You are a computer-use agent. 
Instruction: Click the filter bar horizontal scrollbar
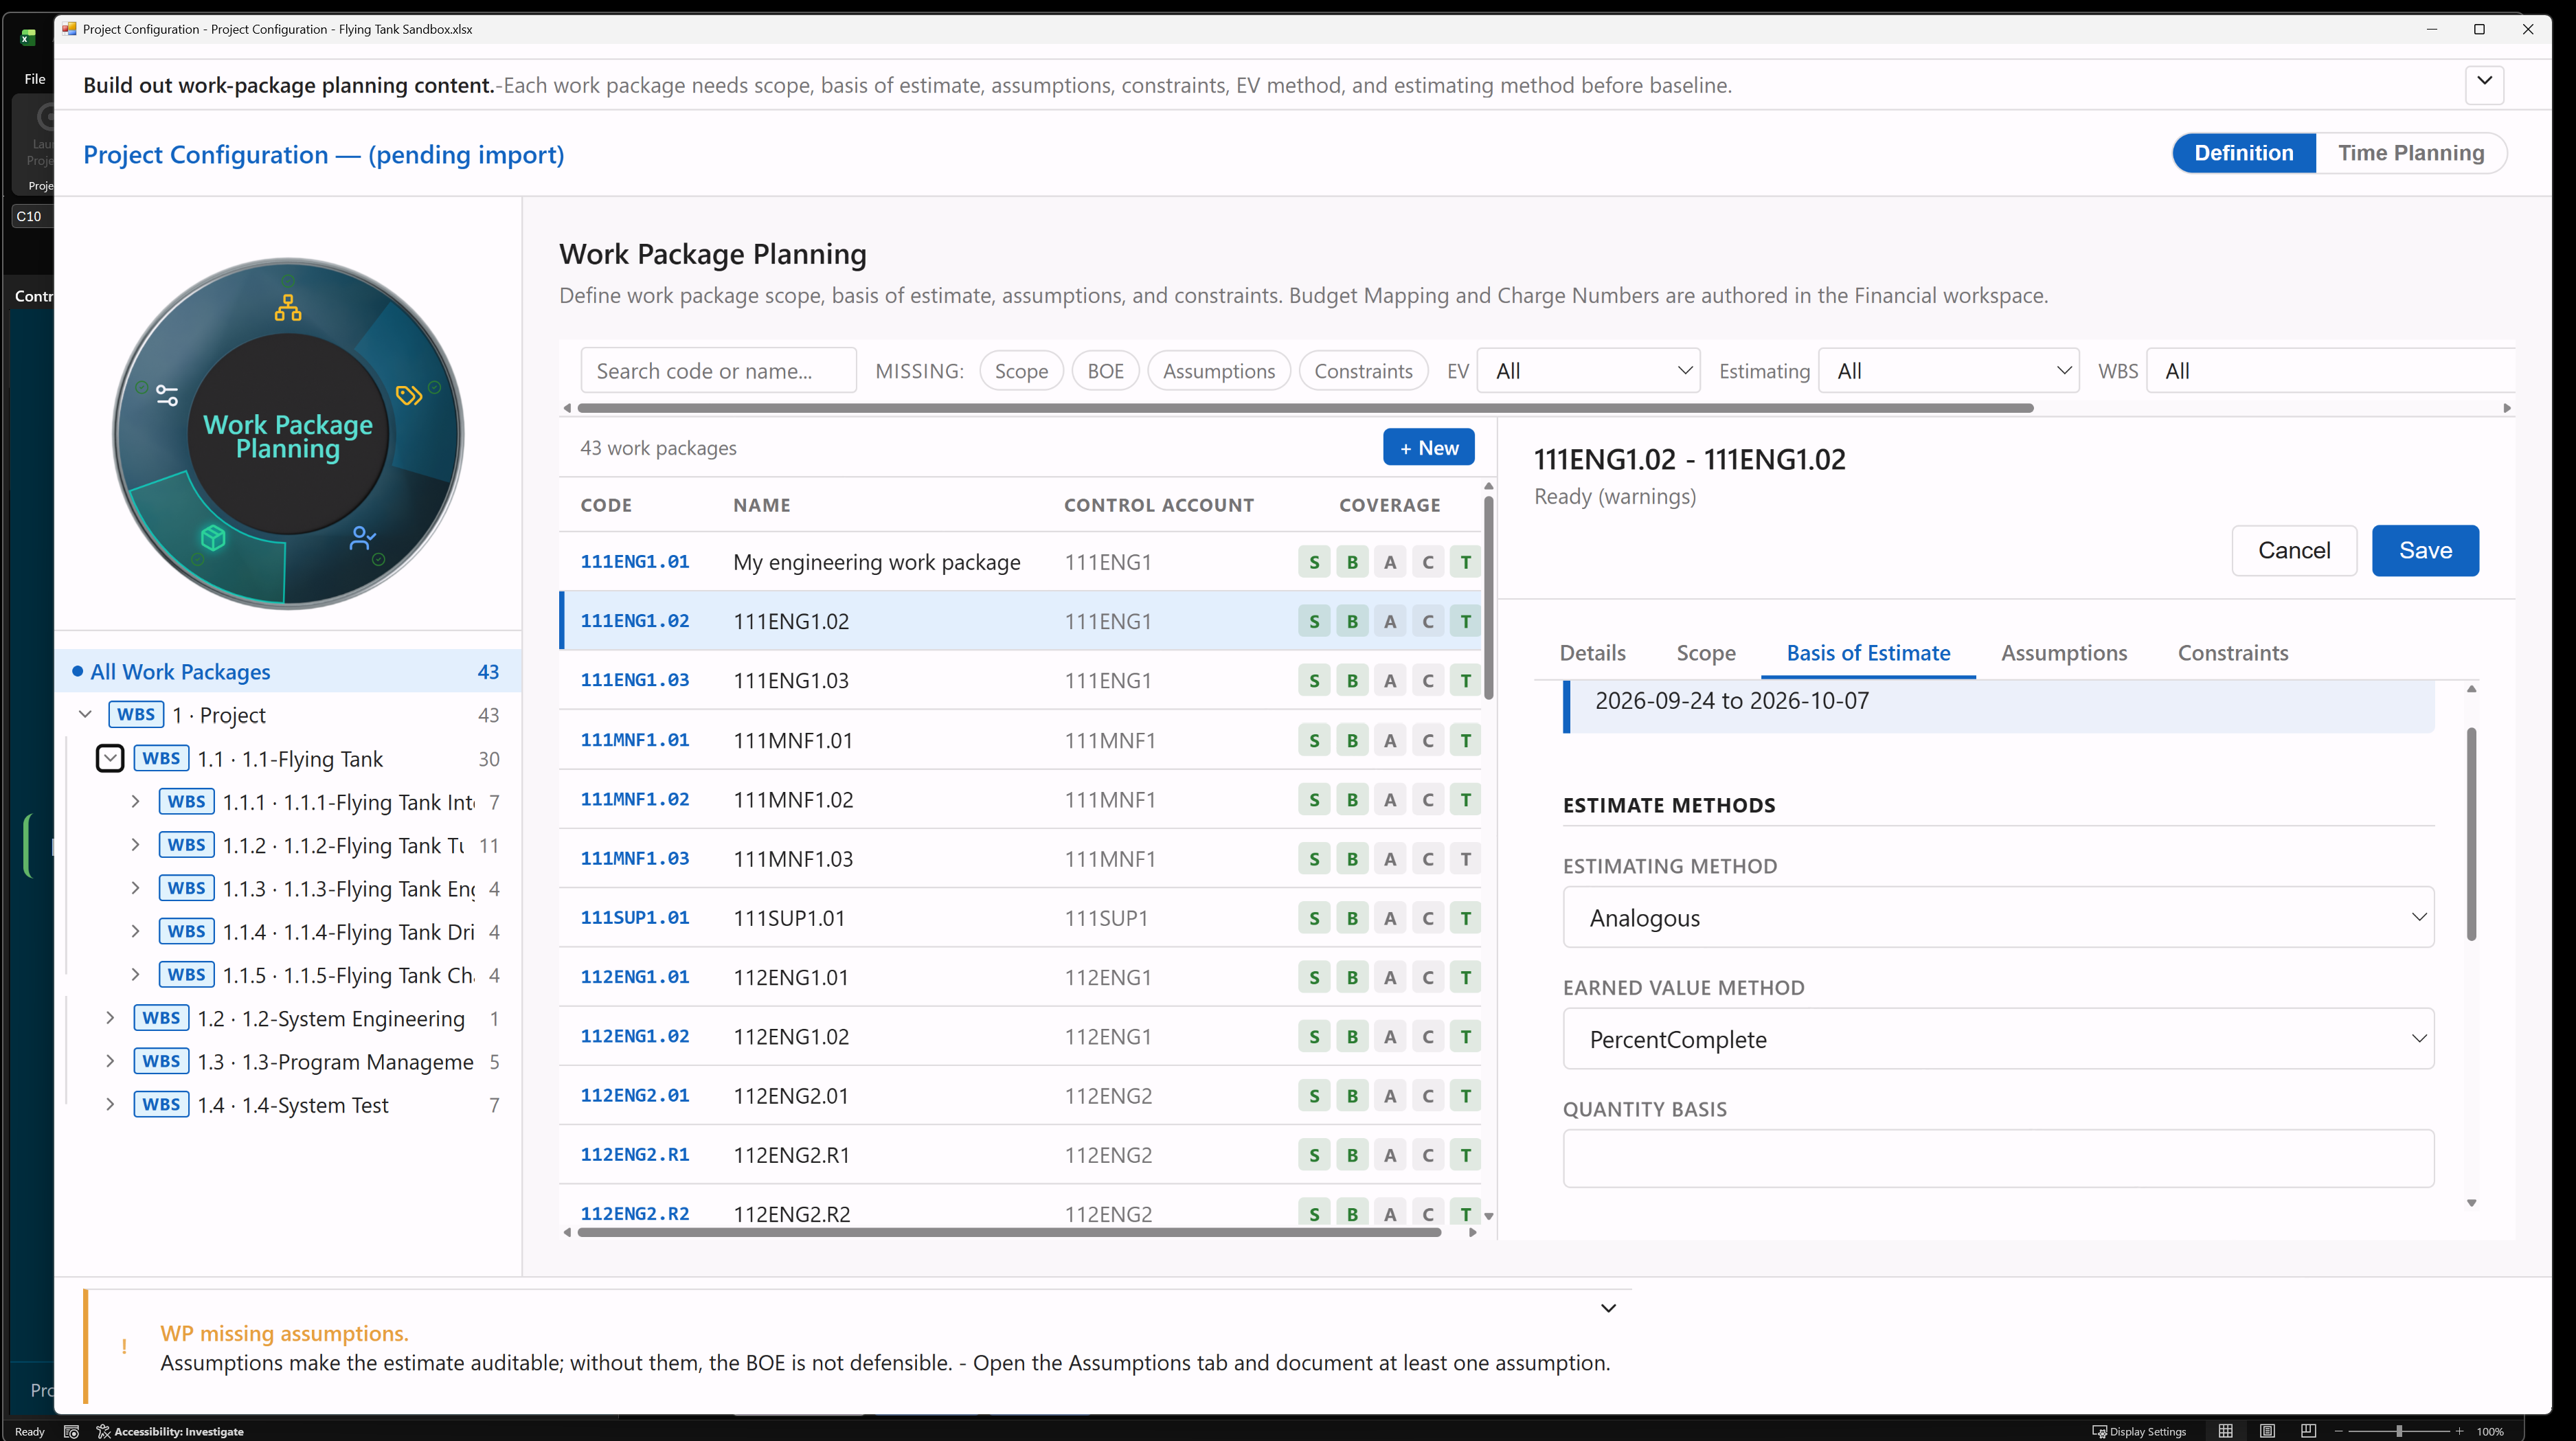tap(1306, 408)
